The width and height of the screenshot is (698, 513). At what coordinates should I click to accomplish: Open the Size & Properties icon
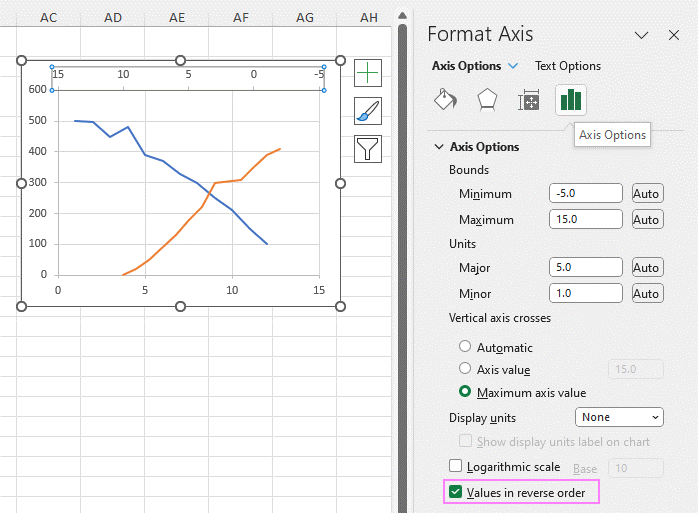[x=529, y=99]
